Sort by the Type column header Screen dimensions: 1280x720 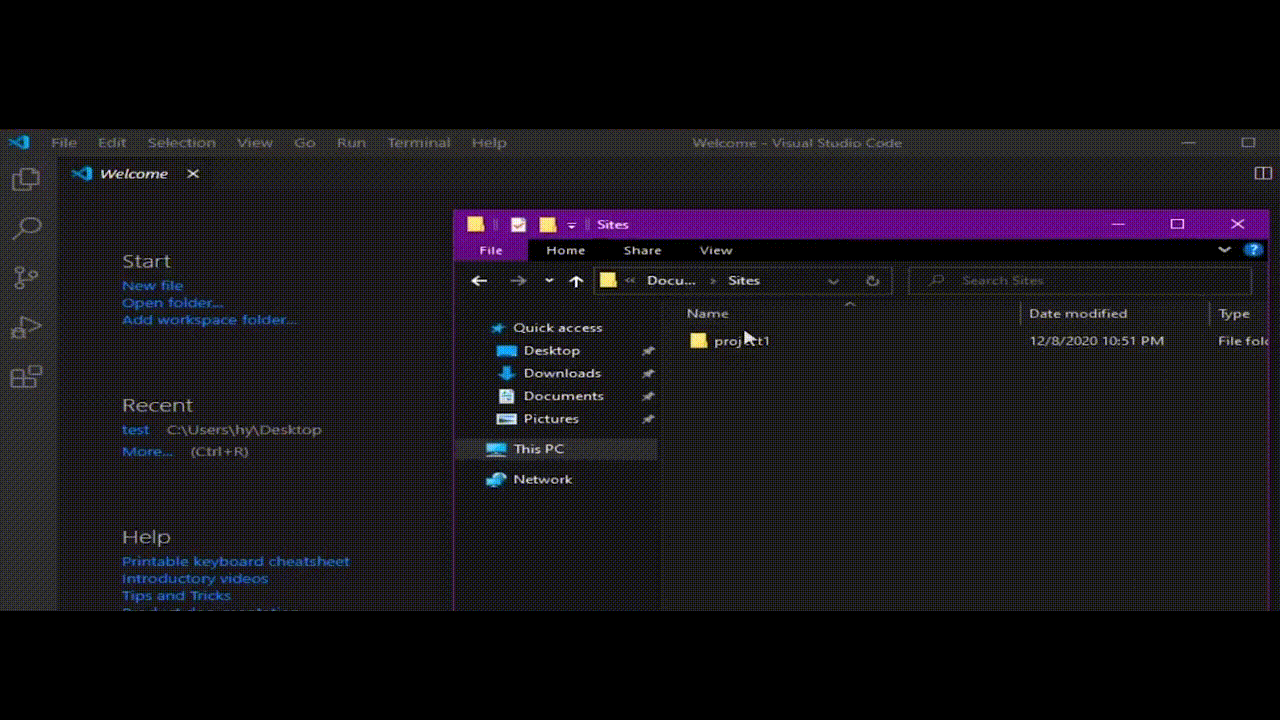point(1234,314)
